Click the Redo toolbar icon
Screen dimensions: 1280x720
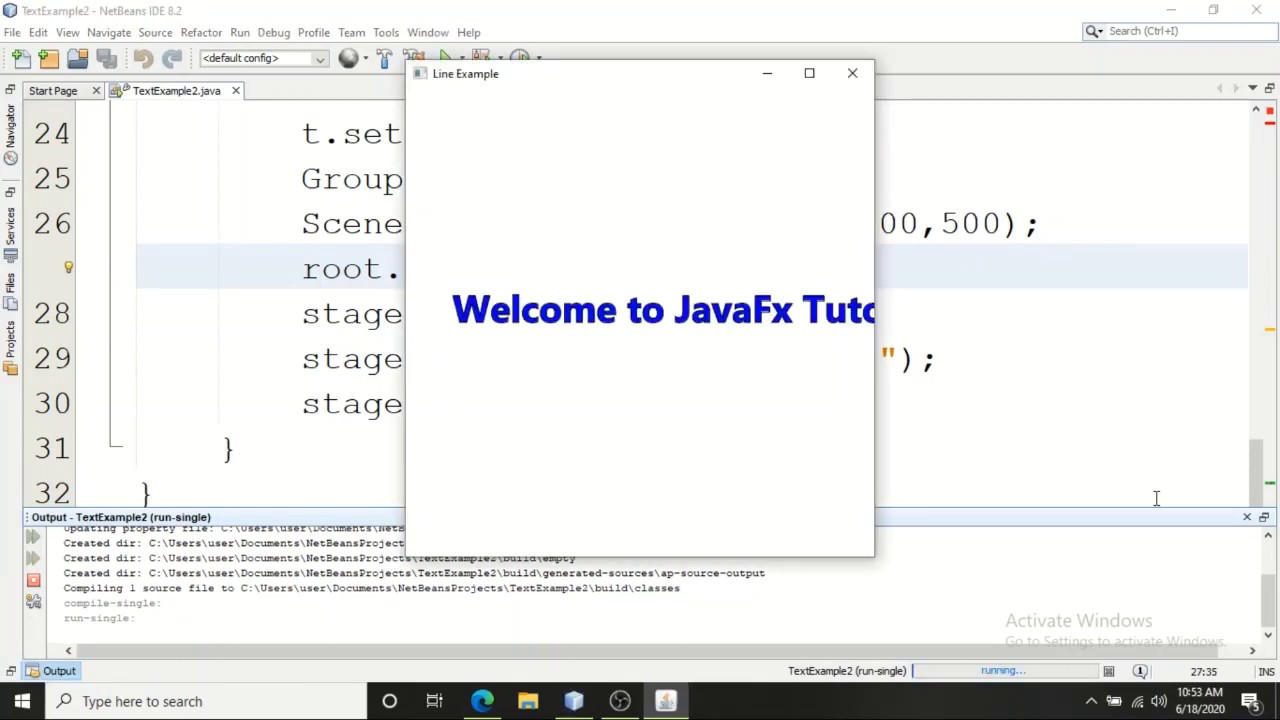[x=172, y=58]
